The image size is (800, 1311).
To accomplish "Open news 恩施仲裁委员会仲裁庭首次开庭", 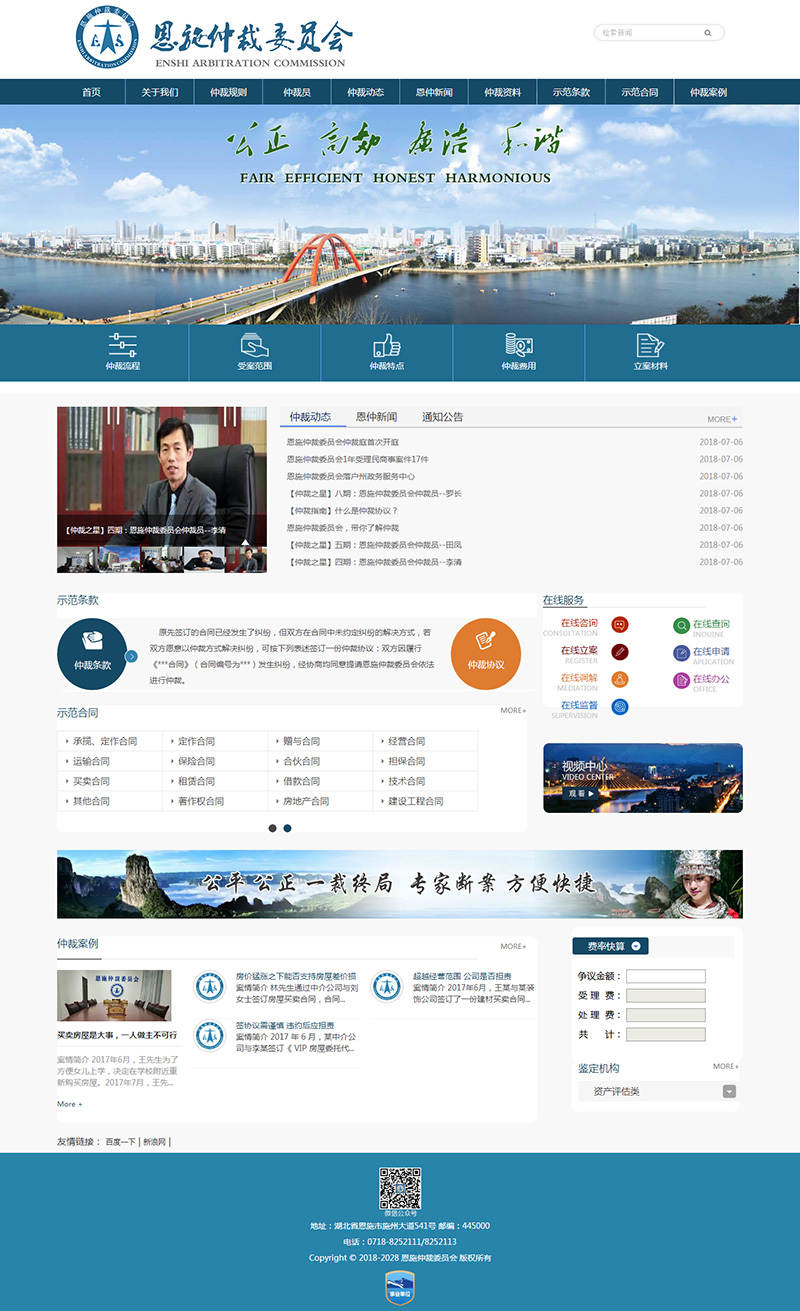I will [343, 442].
